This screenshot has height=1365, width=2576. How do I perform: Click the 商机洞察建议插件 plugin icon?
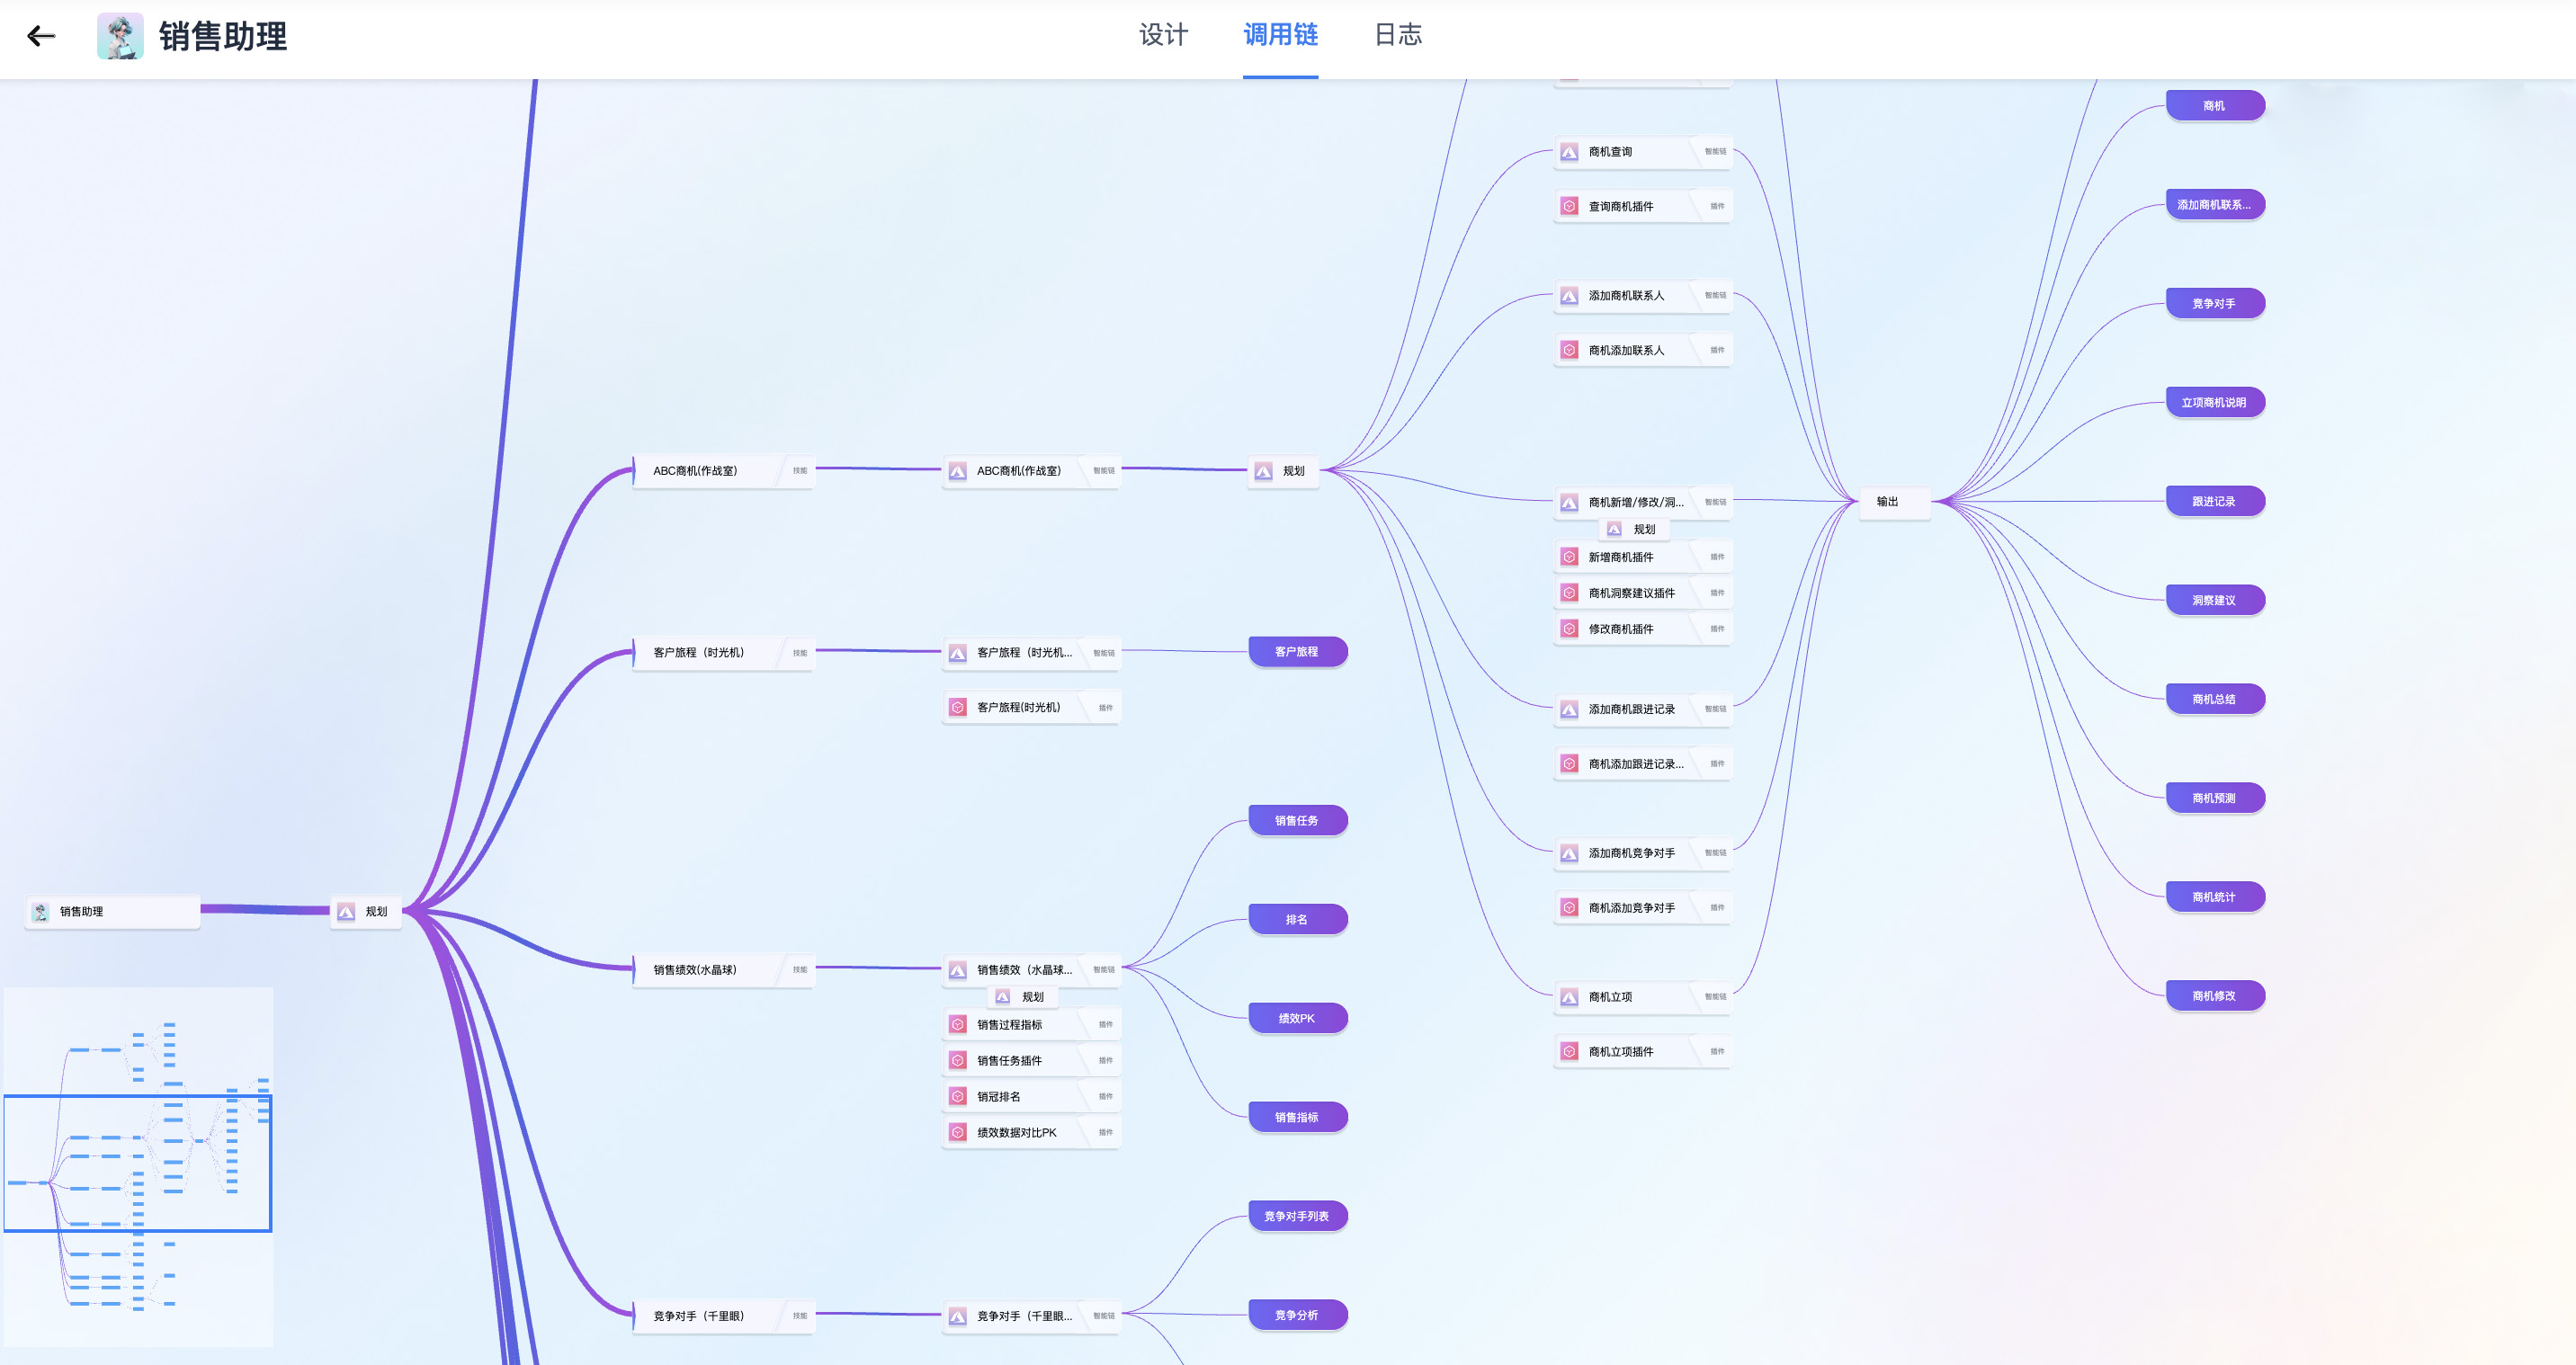tap(1569, 593)
